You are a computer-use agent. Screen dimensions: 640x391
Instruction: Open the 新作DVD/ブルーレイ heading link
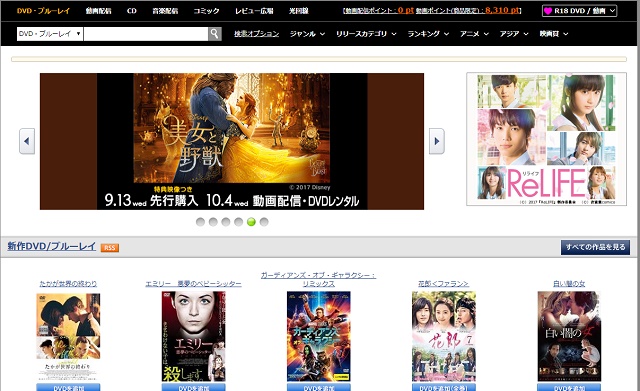click(51, 246)
